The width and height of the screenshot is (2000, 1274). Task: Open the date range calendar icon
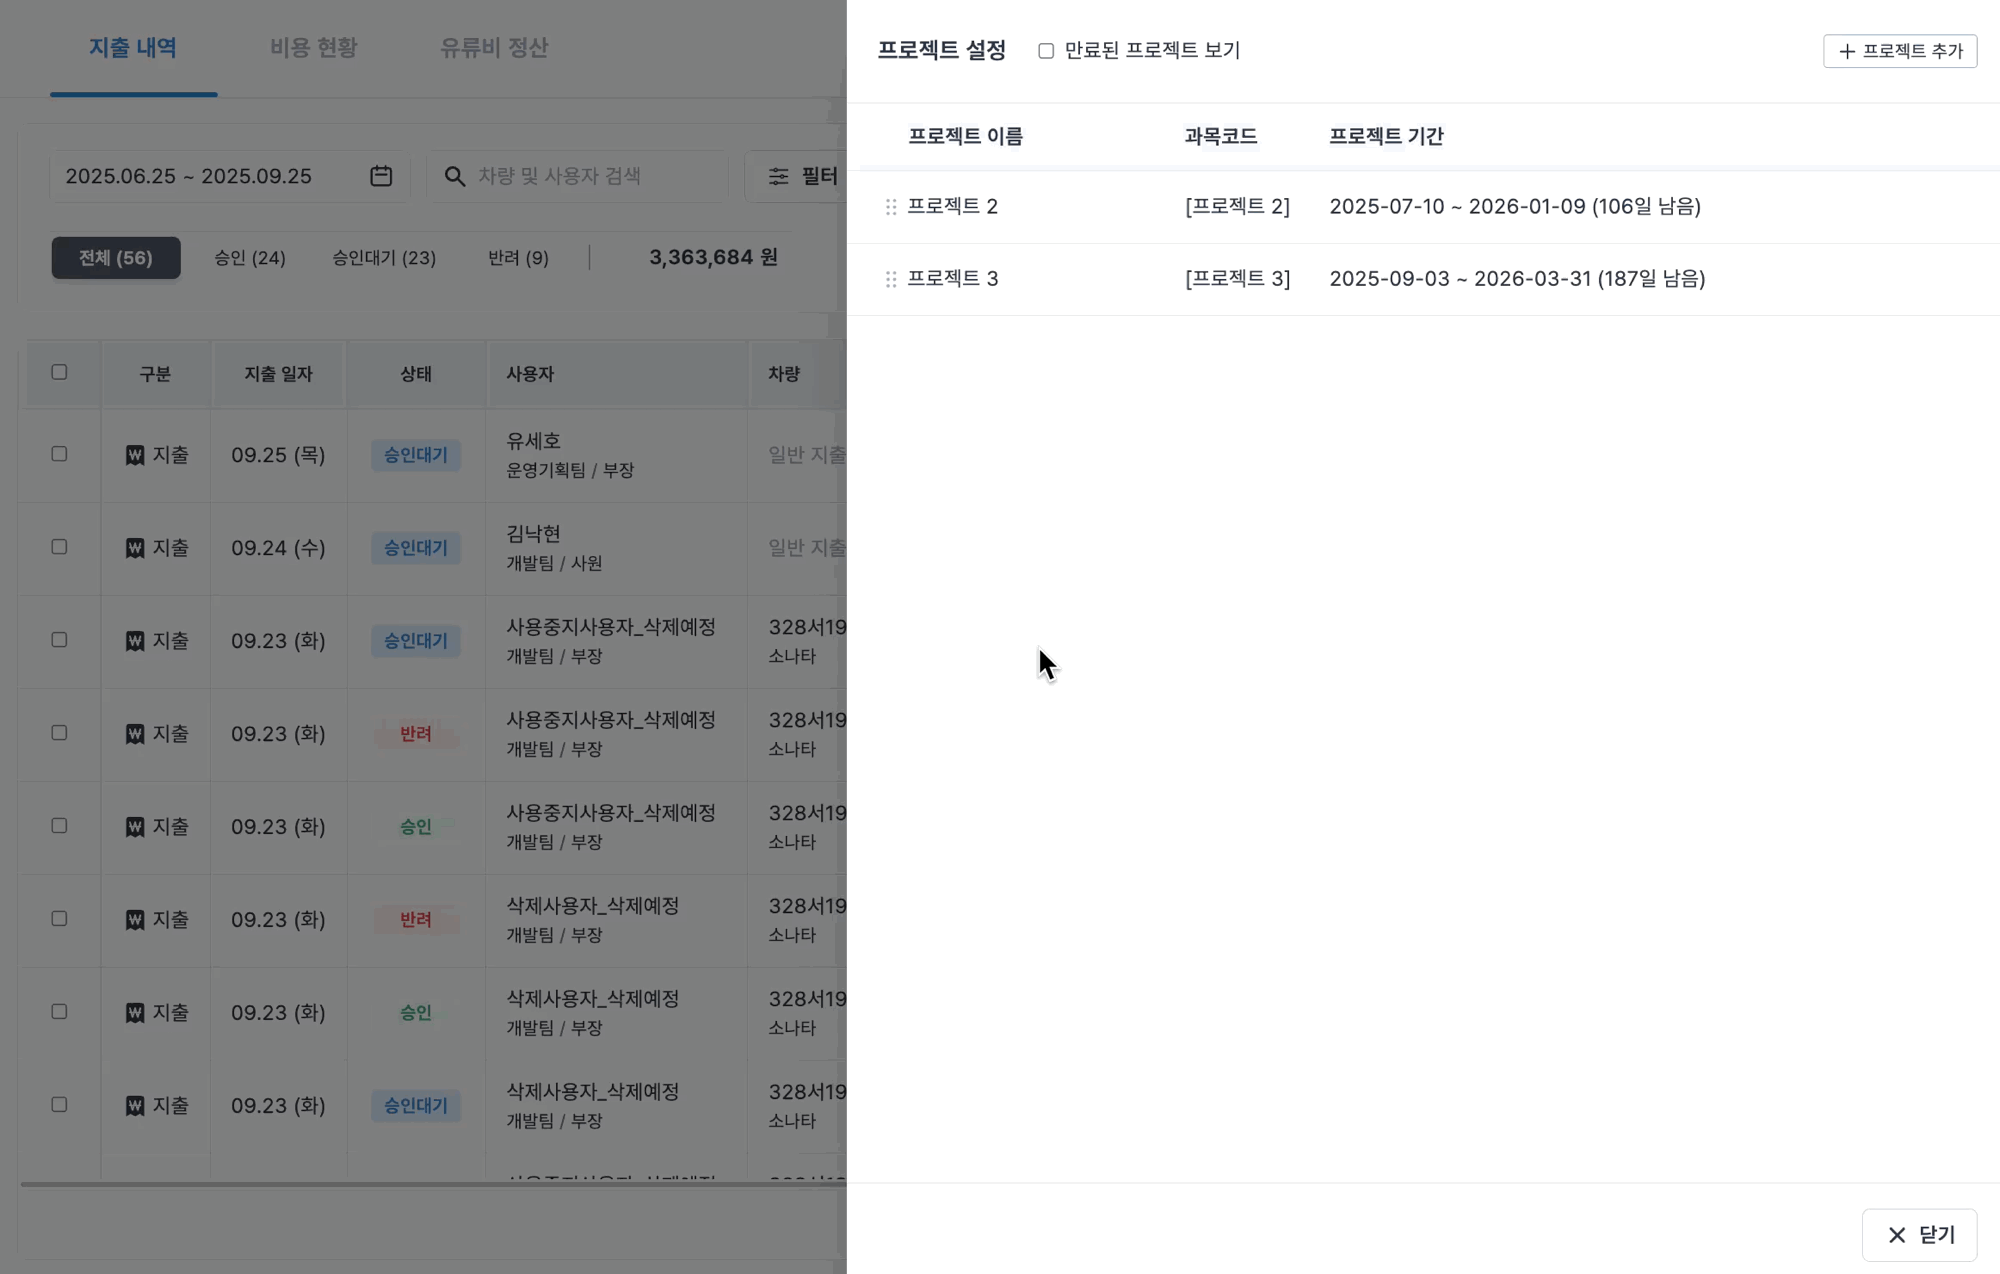381,176
